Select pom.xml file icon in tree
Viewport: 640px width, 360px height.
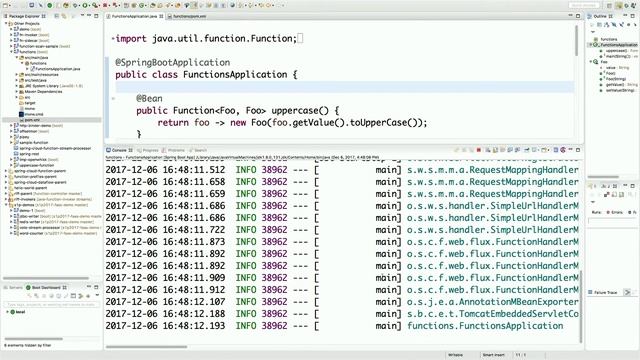pos(22,120)
